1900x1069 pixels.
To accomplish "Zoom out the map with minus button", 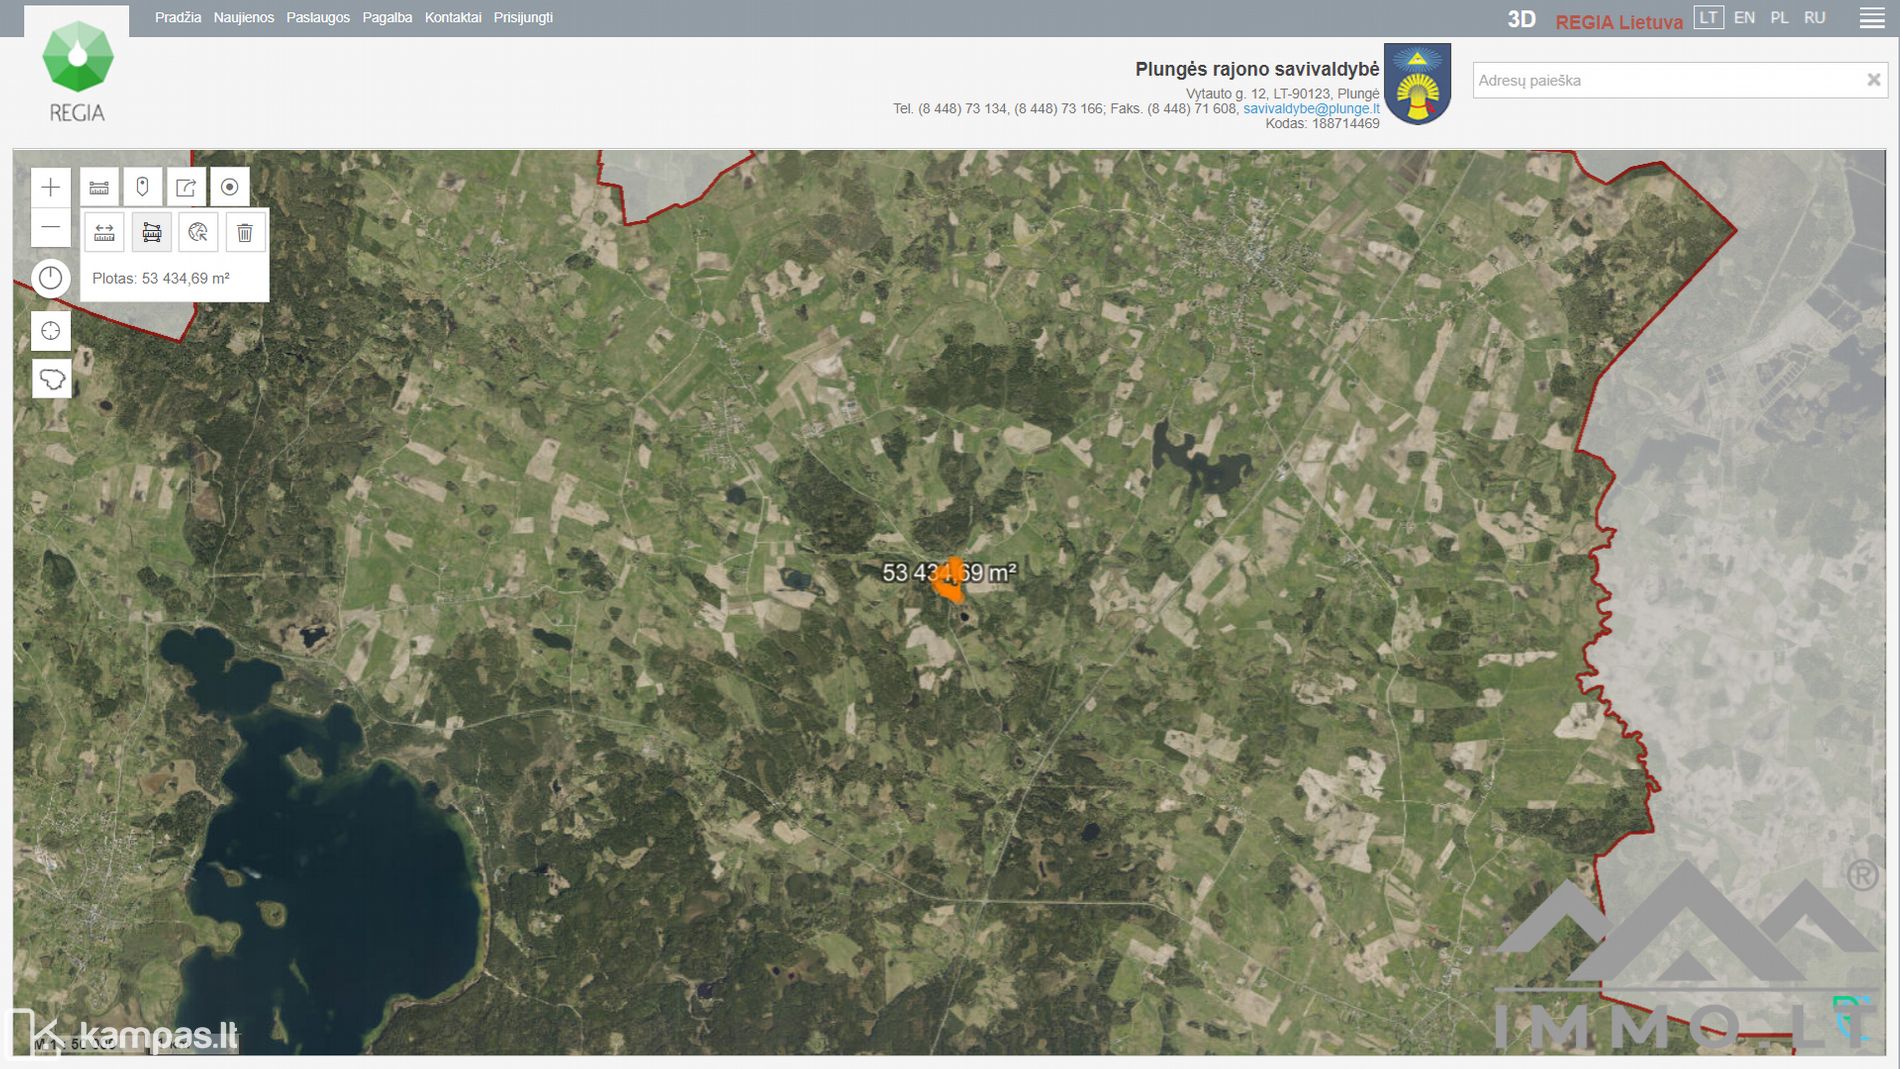I will pos(50,228).
